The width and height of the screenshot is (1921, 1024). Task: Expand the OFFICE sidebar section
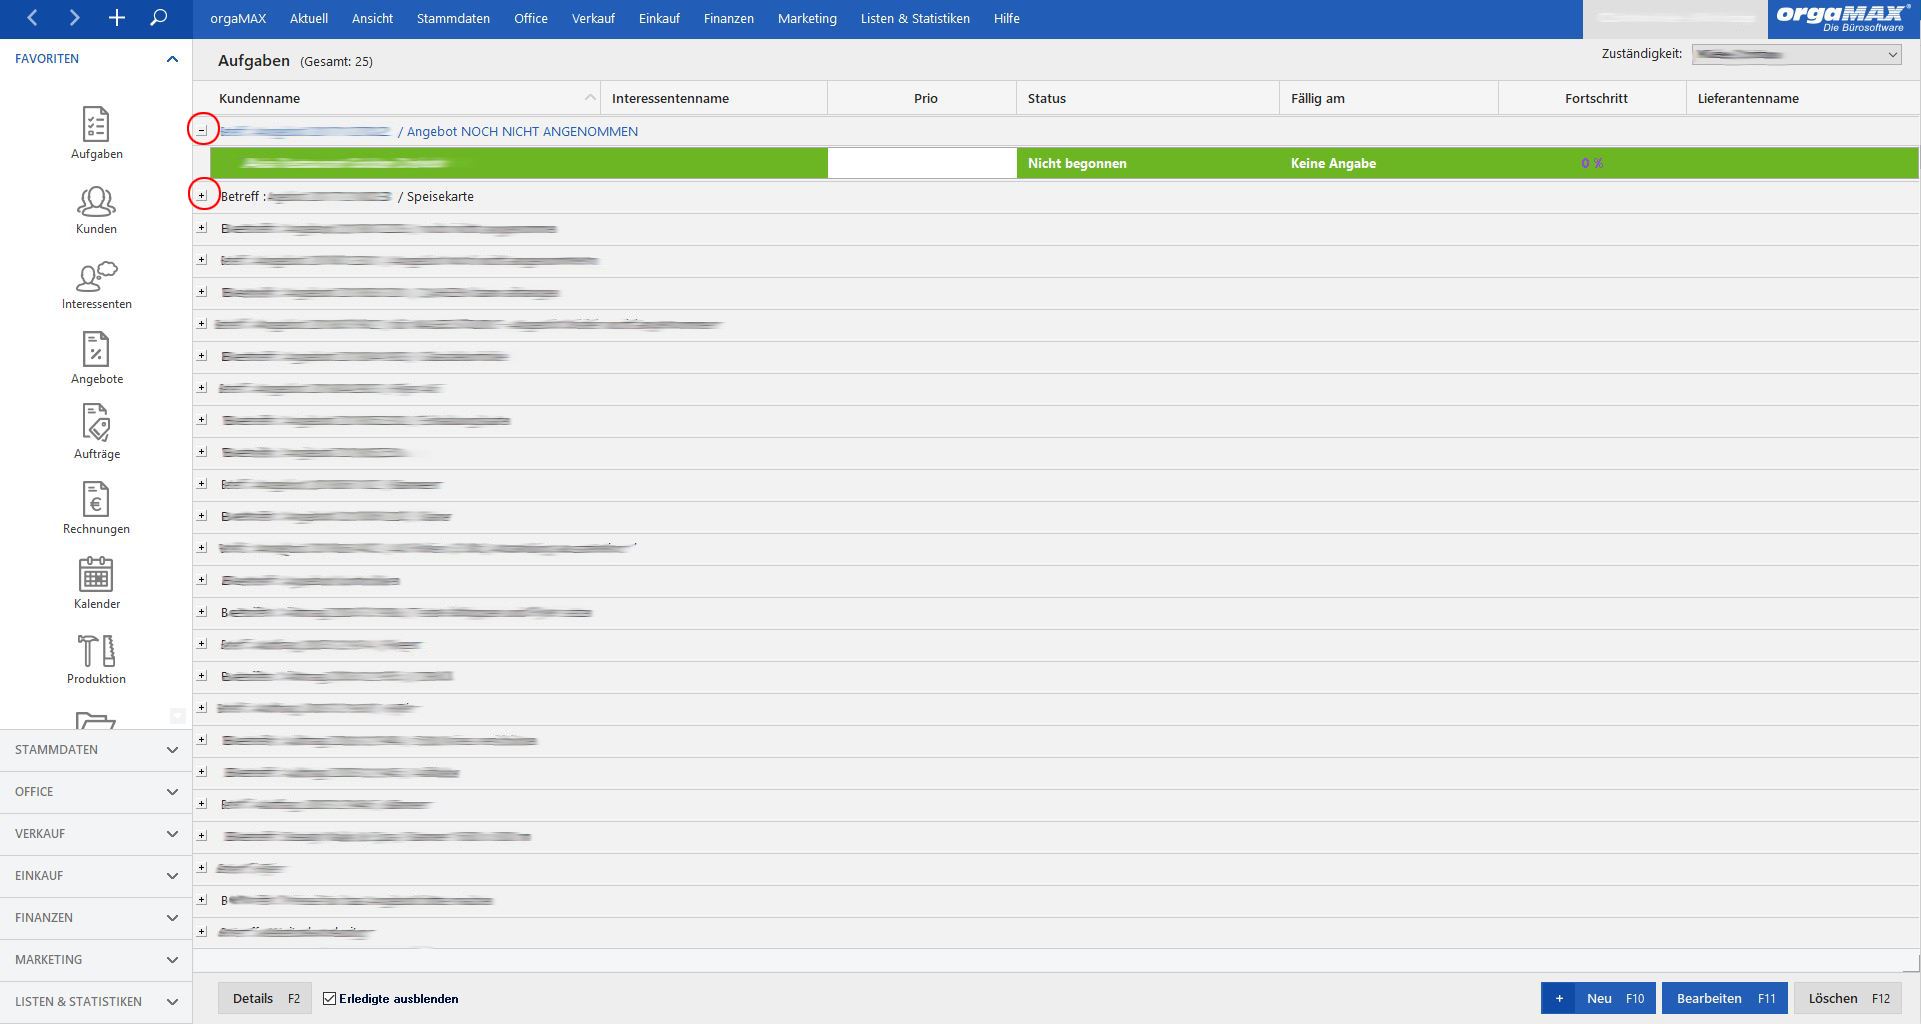coord(96,791)
